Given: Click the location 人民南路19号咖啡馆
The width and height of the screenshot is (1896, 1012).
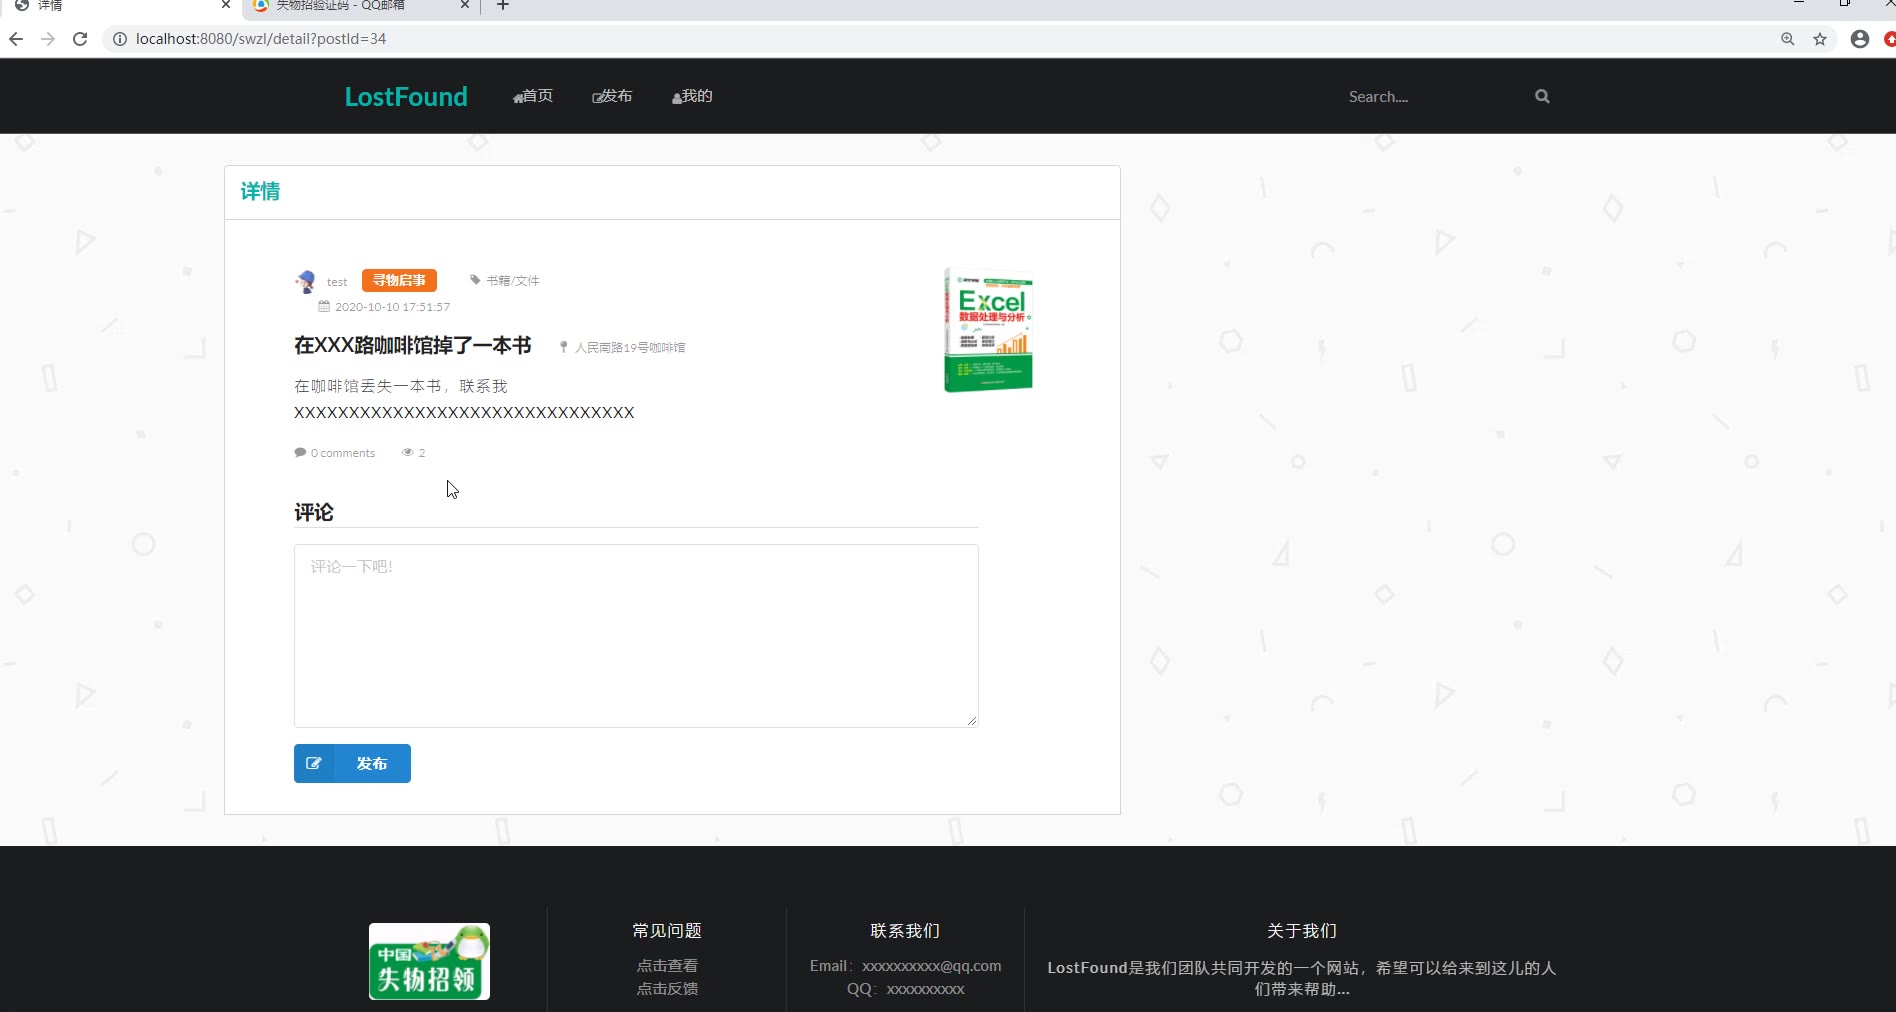Looking at the screenshot, I should point(630,348).
